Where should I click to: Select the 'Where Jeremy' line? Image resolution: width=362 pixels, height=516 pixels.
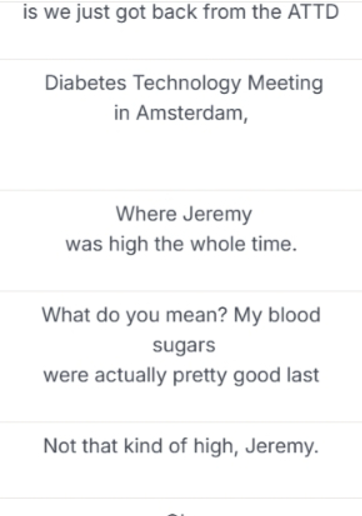point(184,214)
